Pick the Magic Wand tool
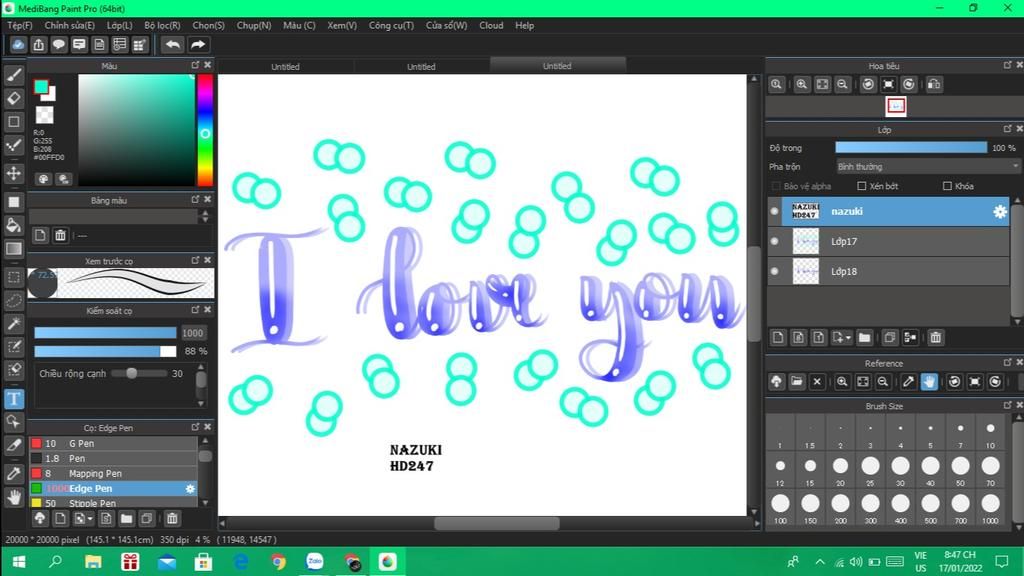The height and width of the screenshot is (576, 1024). coord(14,324)
